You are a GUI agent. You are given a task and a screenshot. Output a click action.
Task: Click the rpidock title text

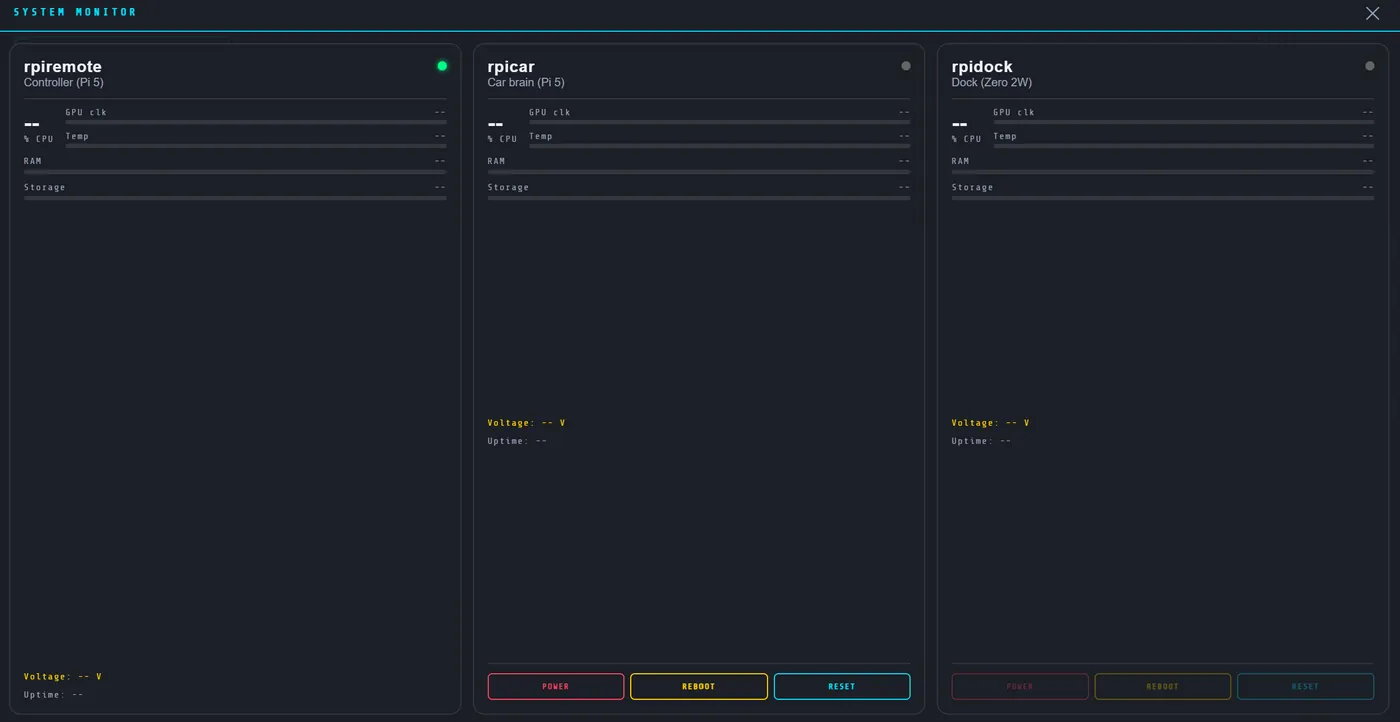pos(982,67)
